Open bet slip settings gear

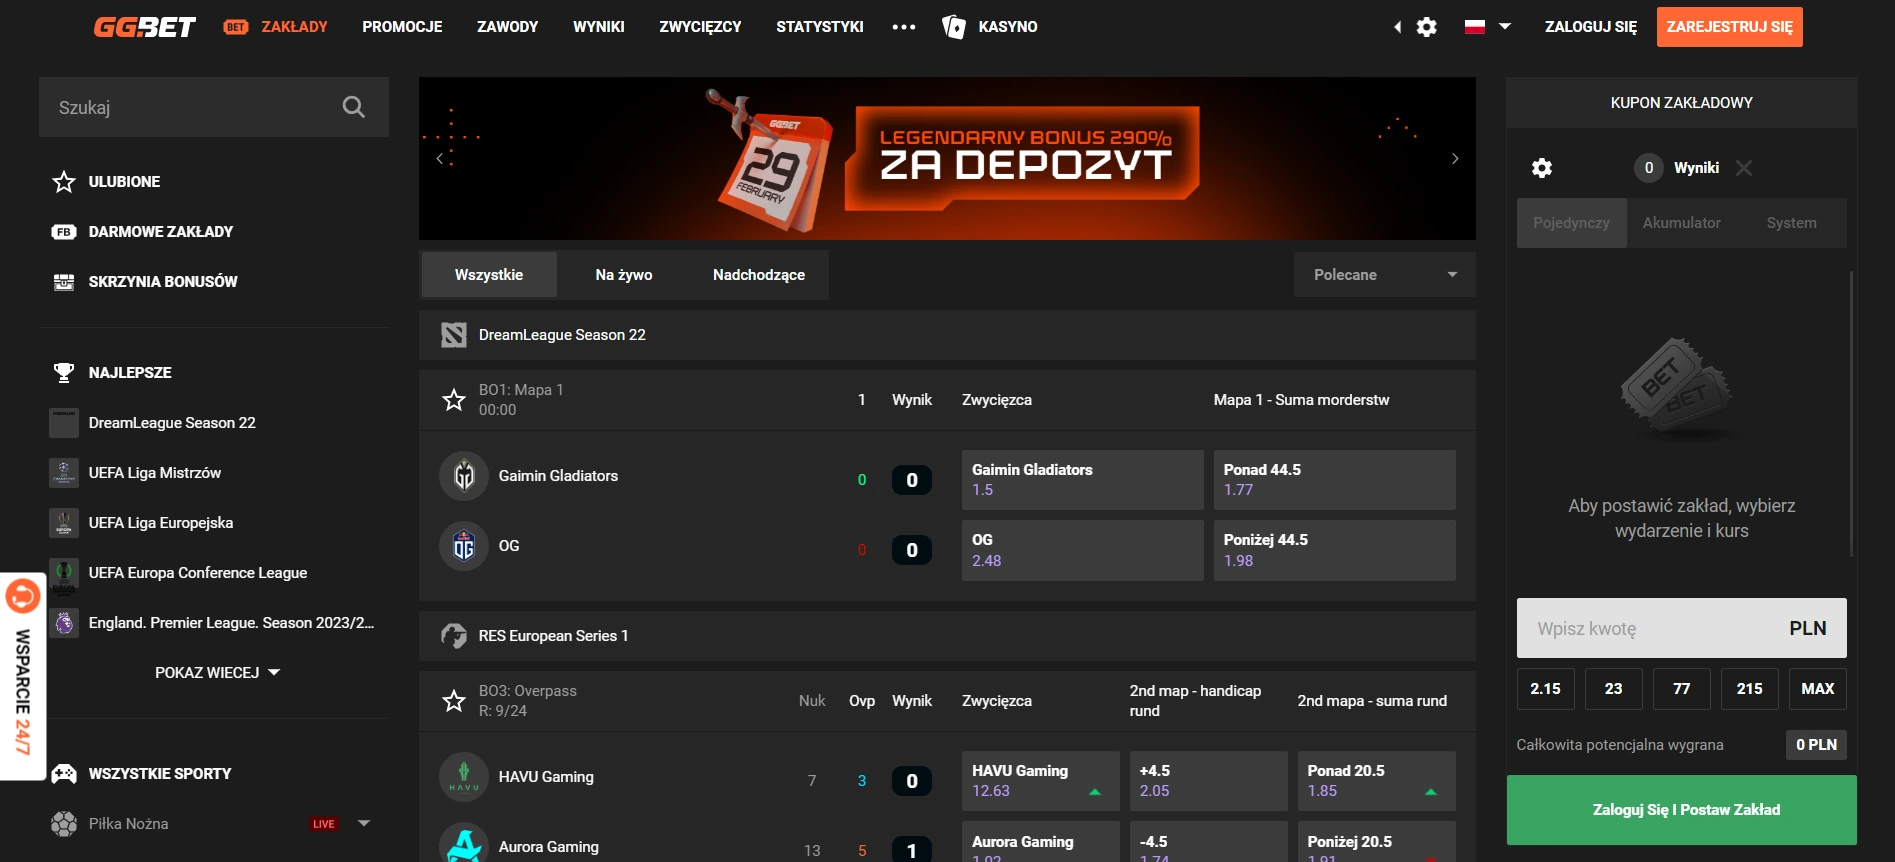[1542, 168]
